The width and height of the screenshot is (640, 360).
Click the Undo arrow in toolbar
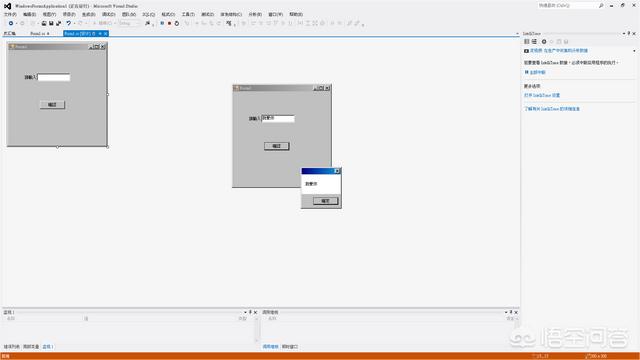69,23
